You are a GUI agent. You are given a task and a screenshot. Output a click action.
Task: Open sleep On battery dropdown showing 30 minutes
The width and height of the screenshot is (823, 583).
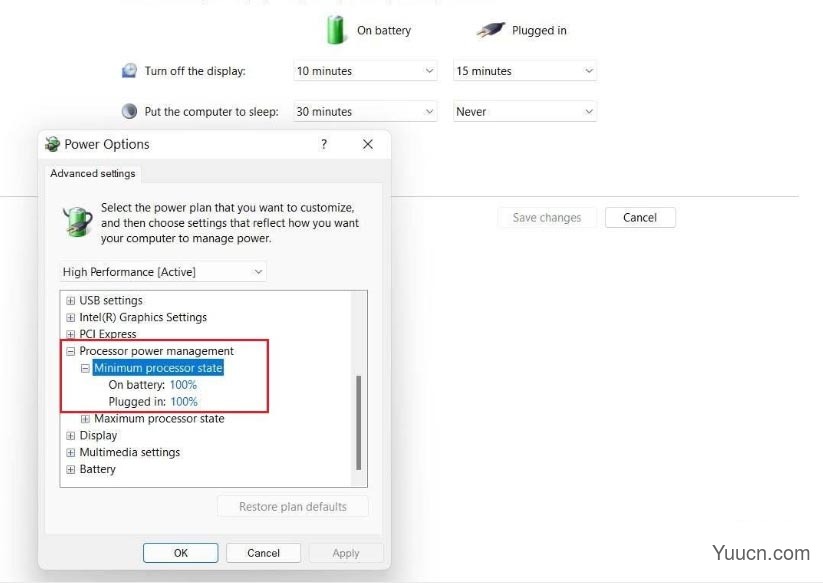[365, 111]
